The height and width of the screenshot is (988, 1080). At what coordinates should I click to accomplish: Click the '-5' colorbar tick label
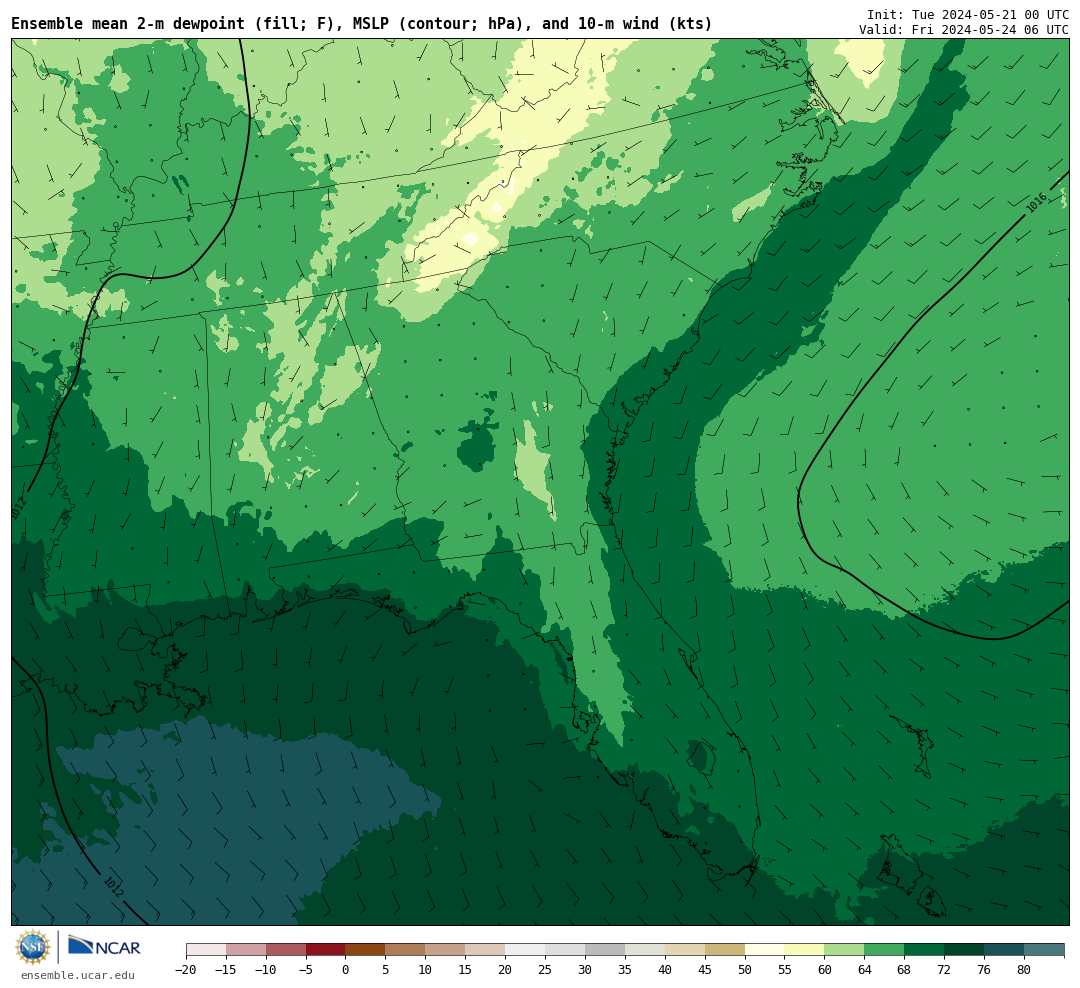pyautogui.click(x=306, y=970)
